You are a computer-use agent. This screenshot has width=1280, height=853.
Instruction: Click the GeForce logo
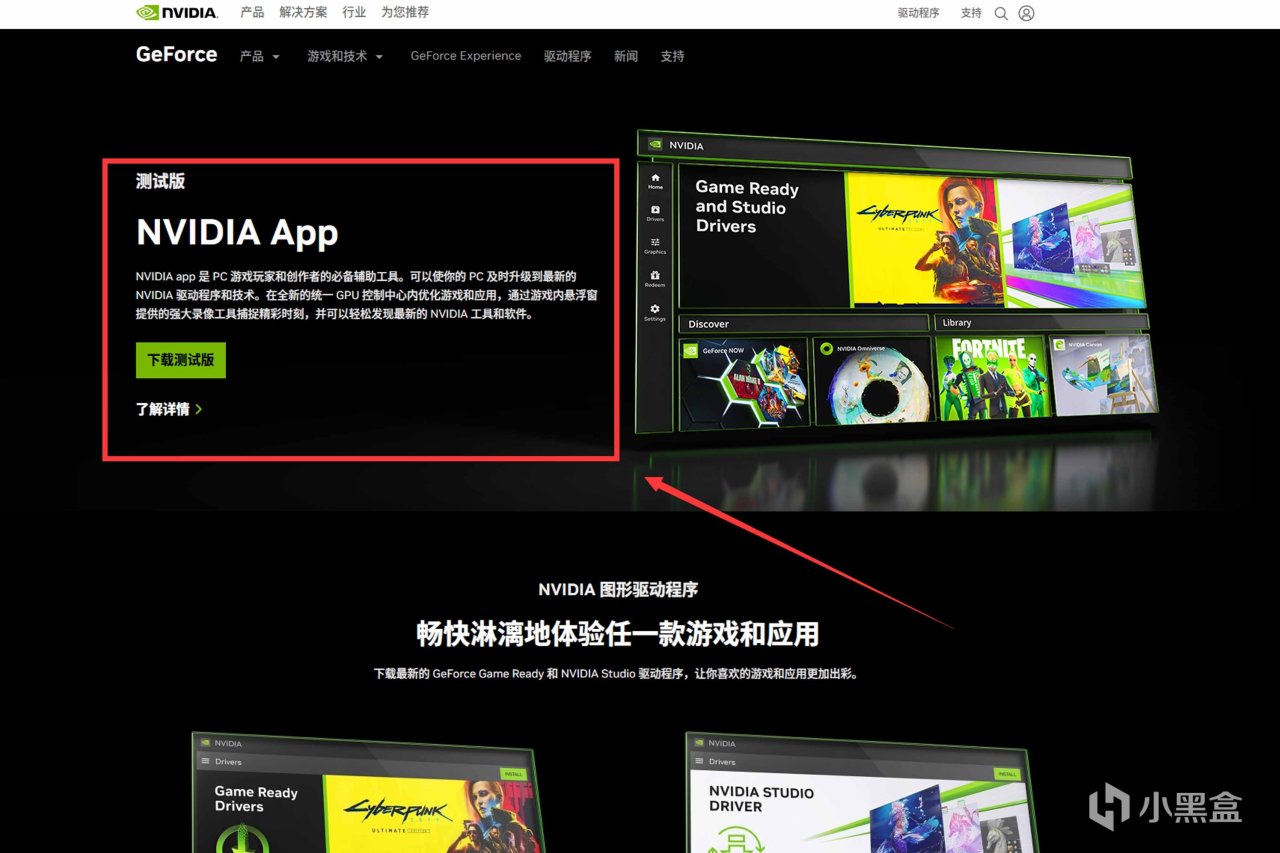click(176, 55)
